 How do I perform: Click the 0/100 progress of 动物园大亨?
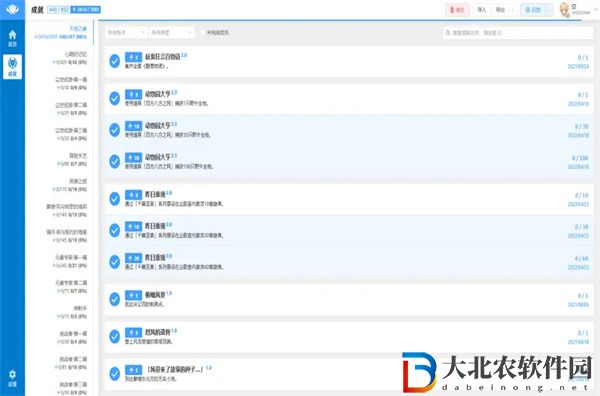(580, 158)
